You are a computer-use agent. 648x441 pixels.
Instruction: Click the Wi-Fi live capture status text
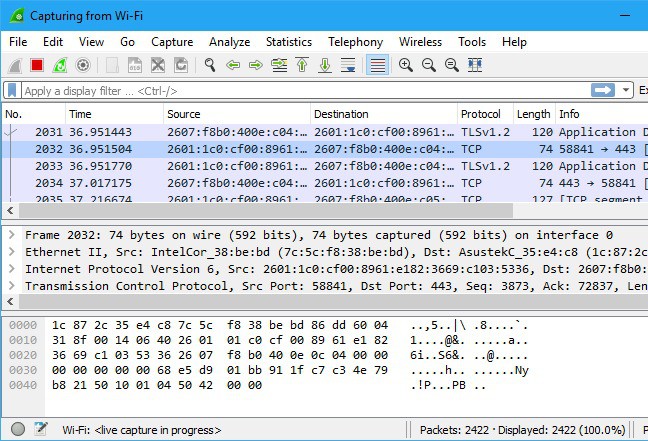(x=142, y=430)
